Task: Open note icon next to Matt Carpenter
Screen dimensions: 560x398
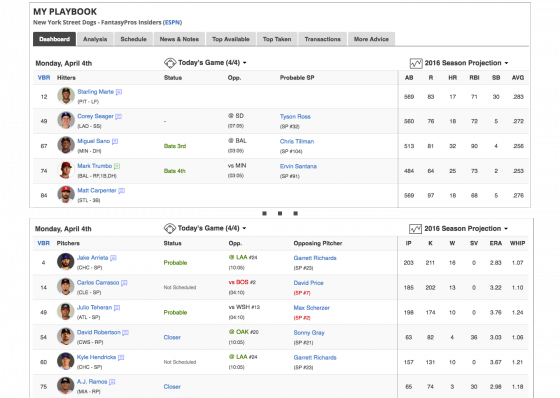Action: coord(121,191)
